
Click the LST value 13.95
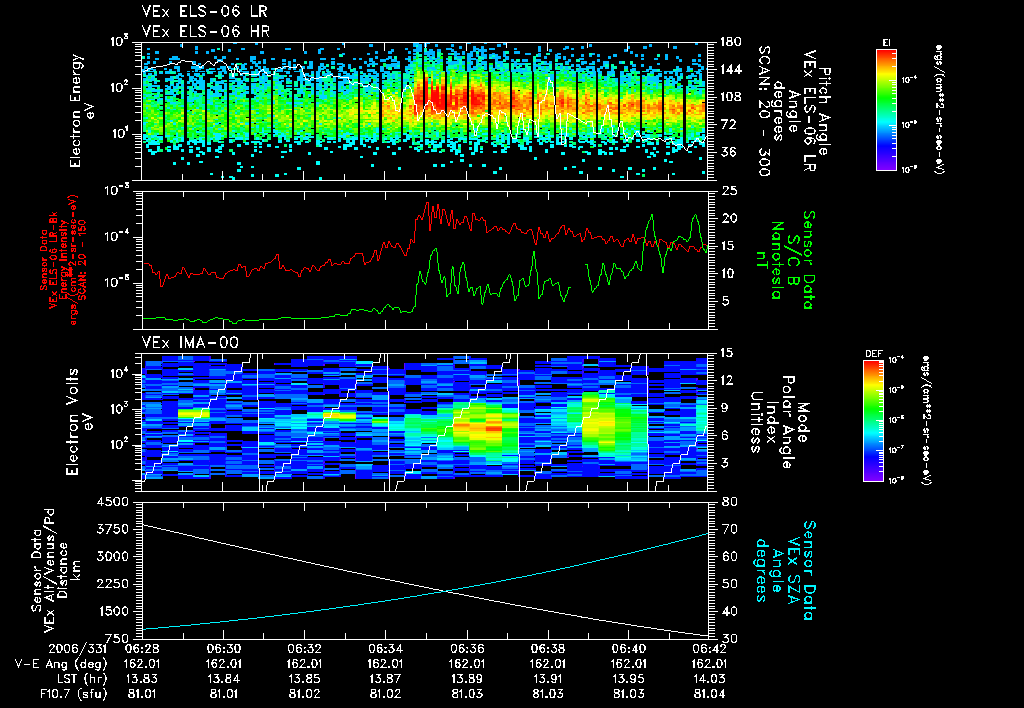pos(628,679)
